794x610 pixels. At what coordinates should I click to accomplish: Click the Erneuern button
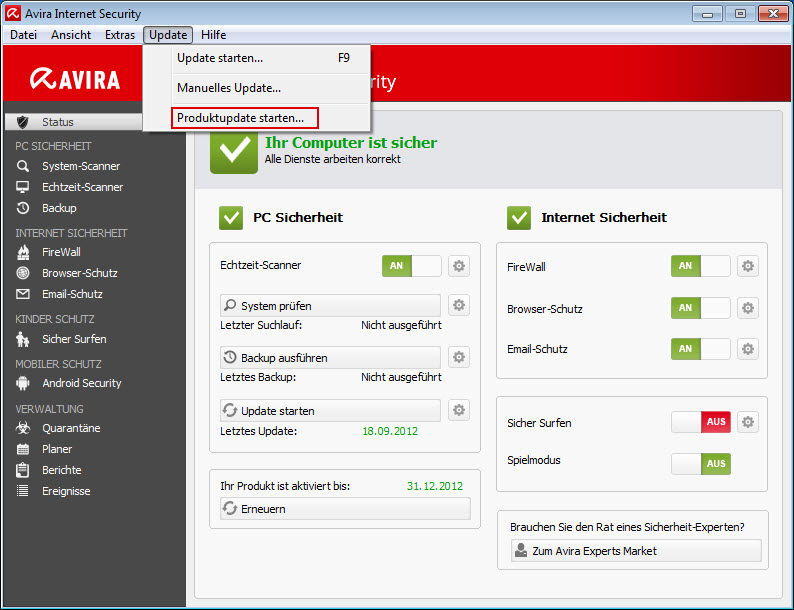pos(345,509)
